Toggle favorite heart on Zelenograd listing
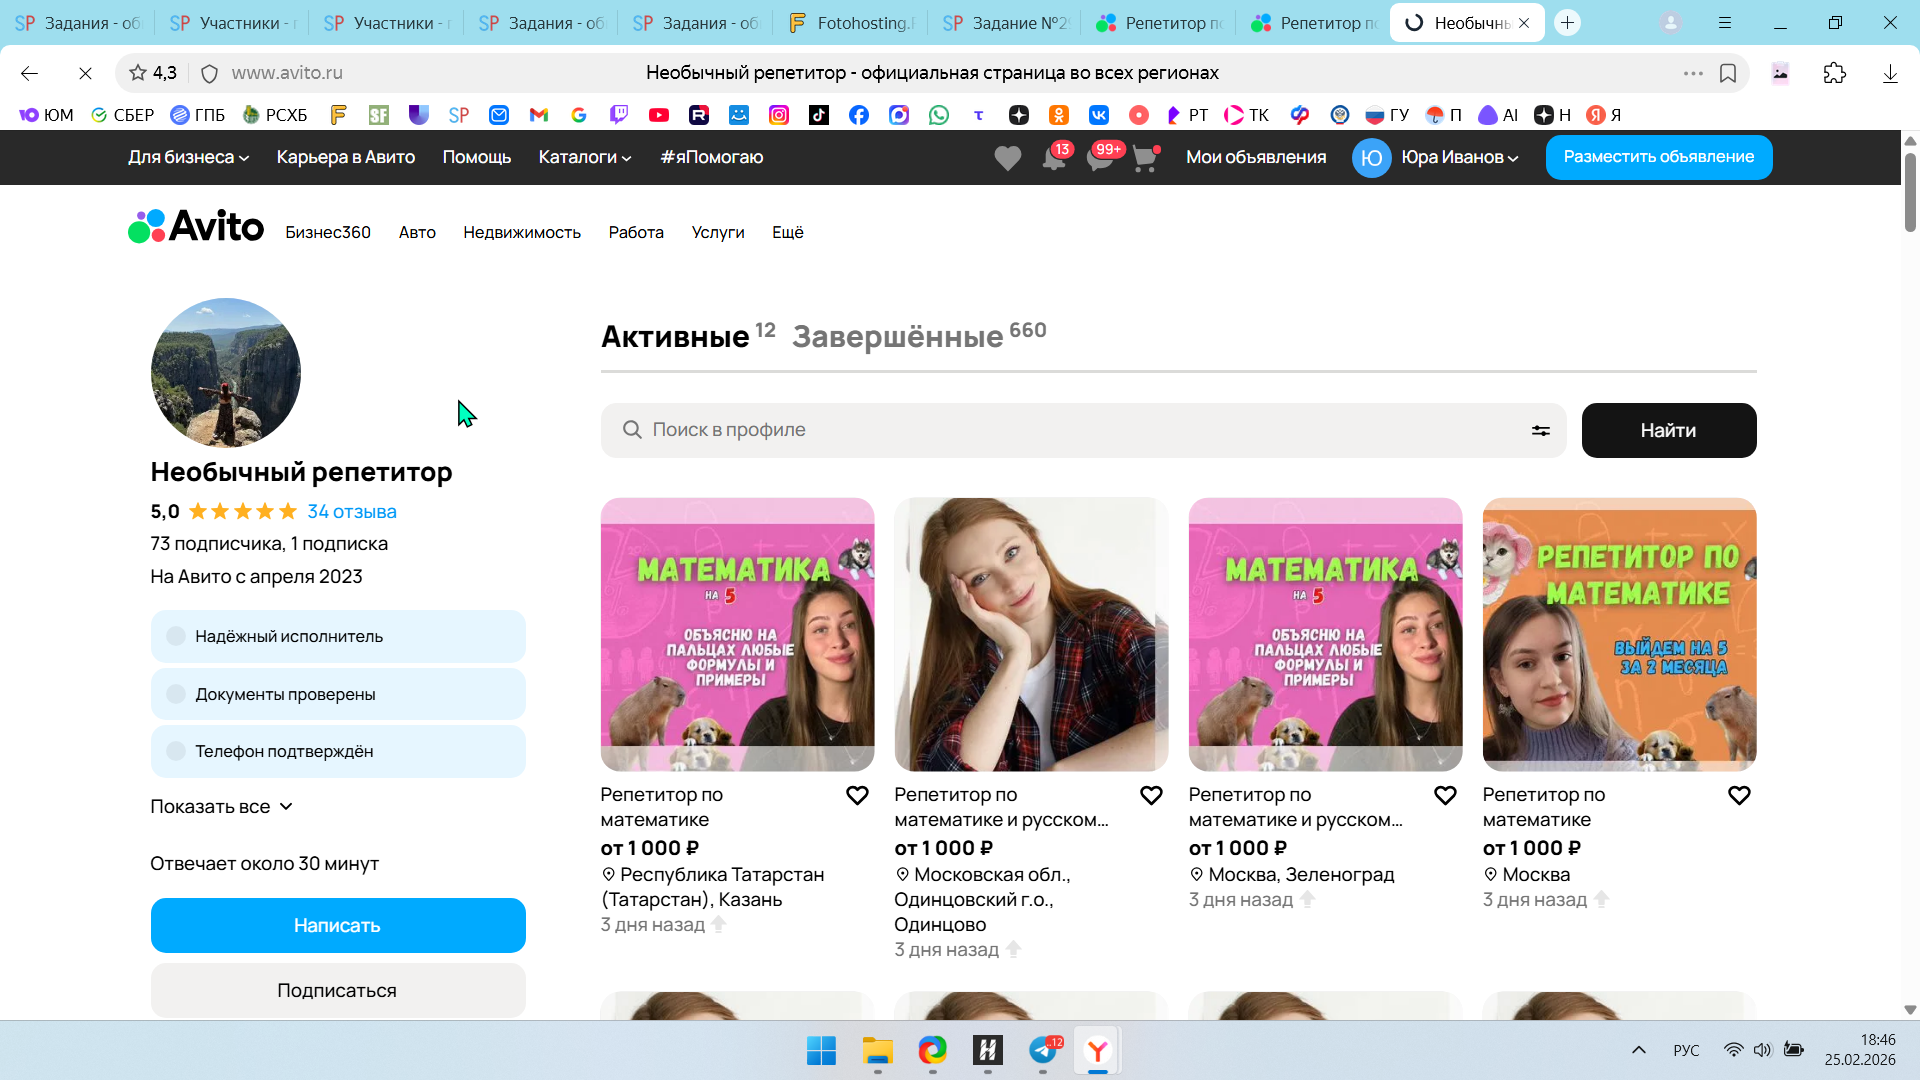Image resolution: width=1920 pixels, height=1080 pixels. point(1445,795)
